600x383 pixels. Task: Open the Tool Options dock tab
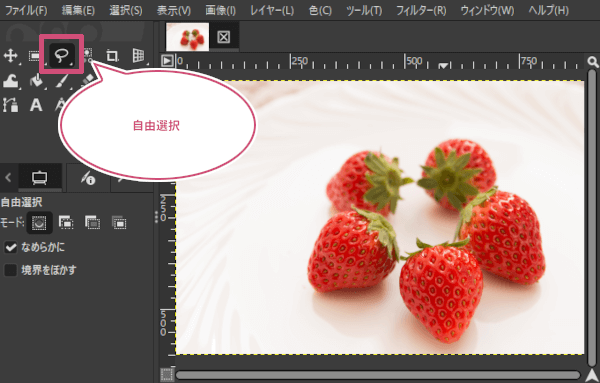pyautogui.click(x=40, y=178)
